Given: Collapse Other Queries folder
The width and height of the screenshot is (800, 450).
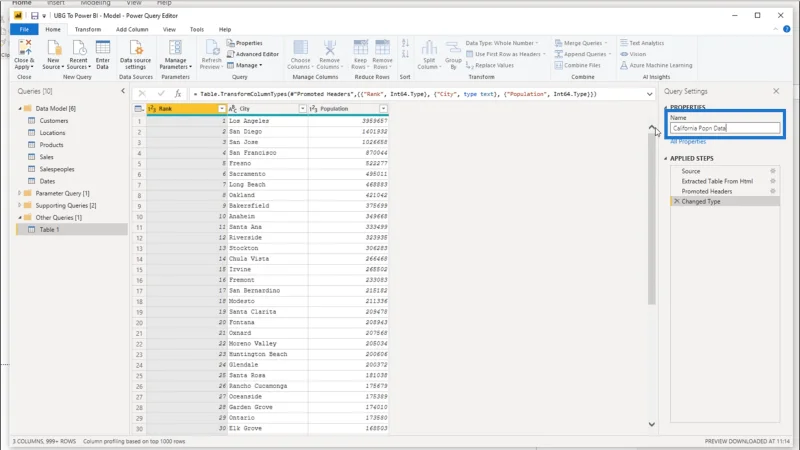Looking at the screenshot, I should (x=20, y=217).
